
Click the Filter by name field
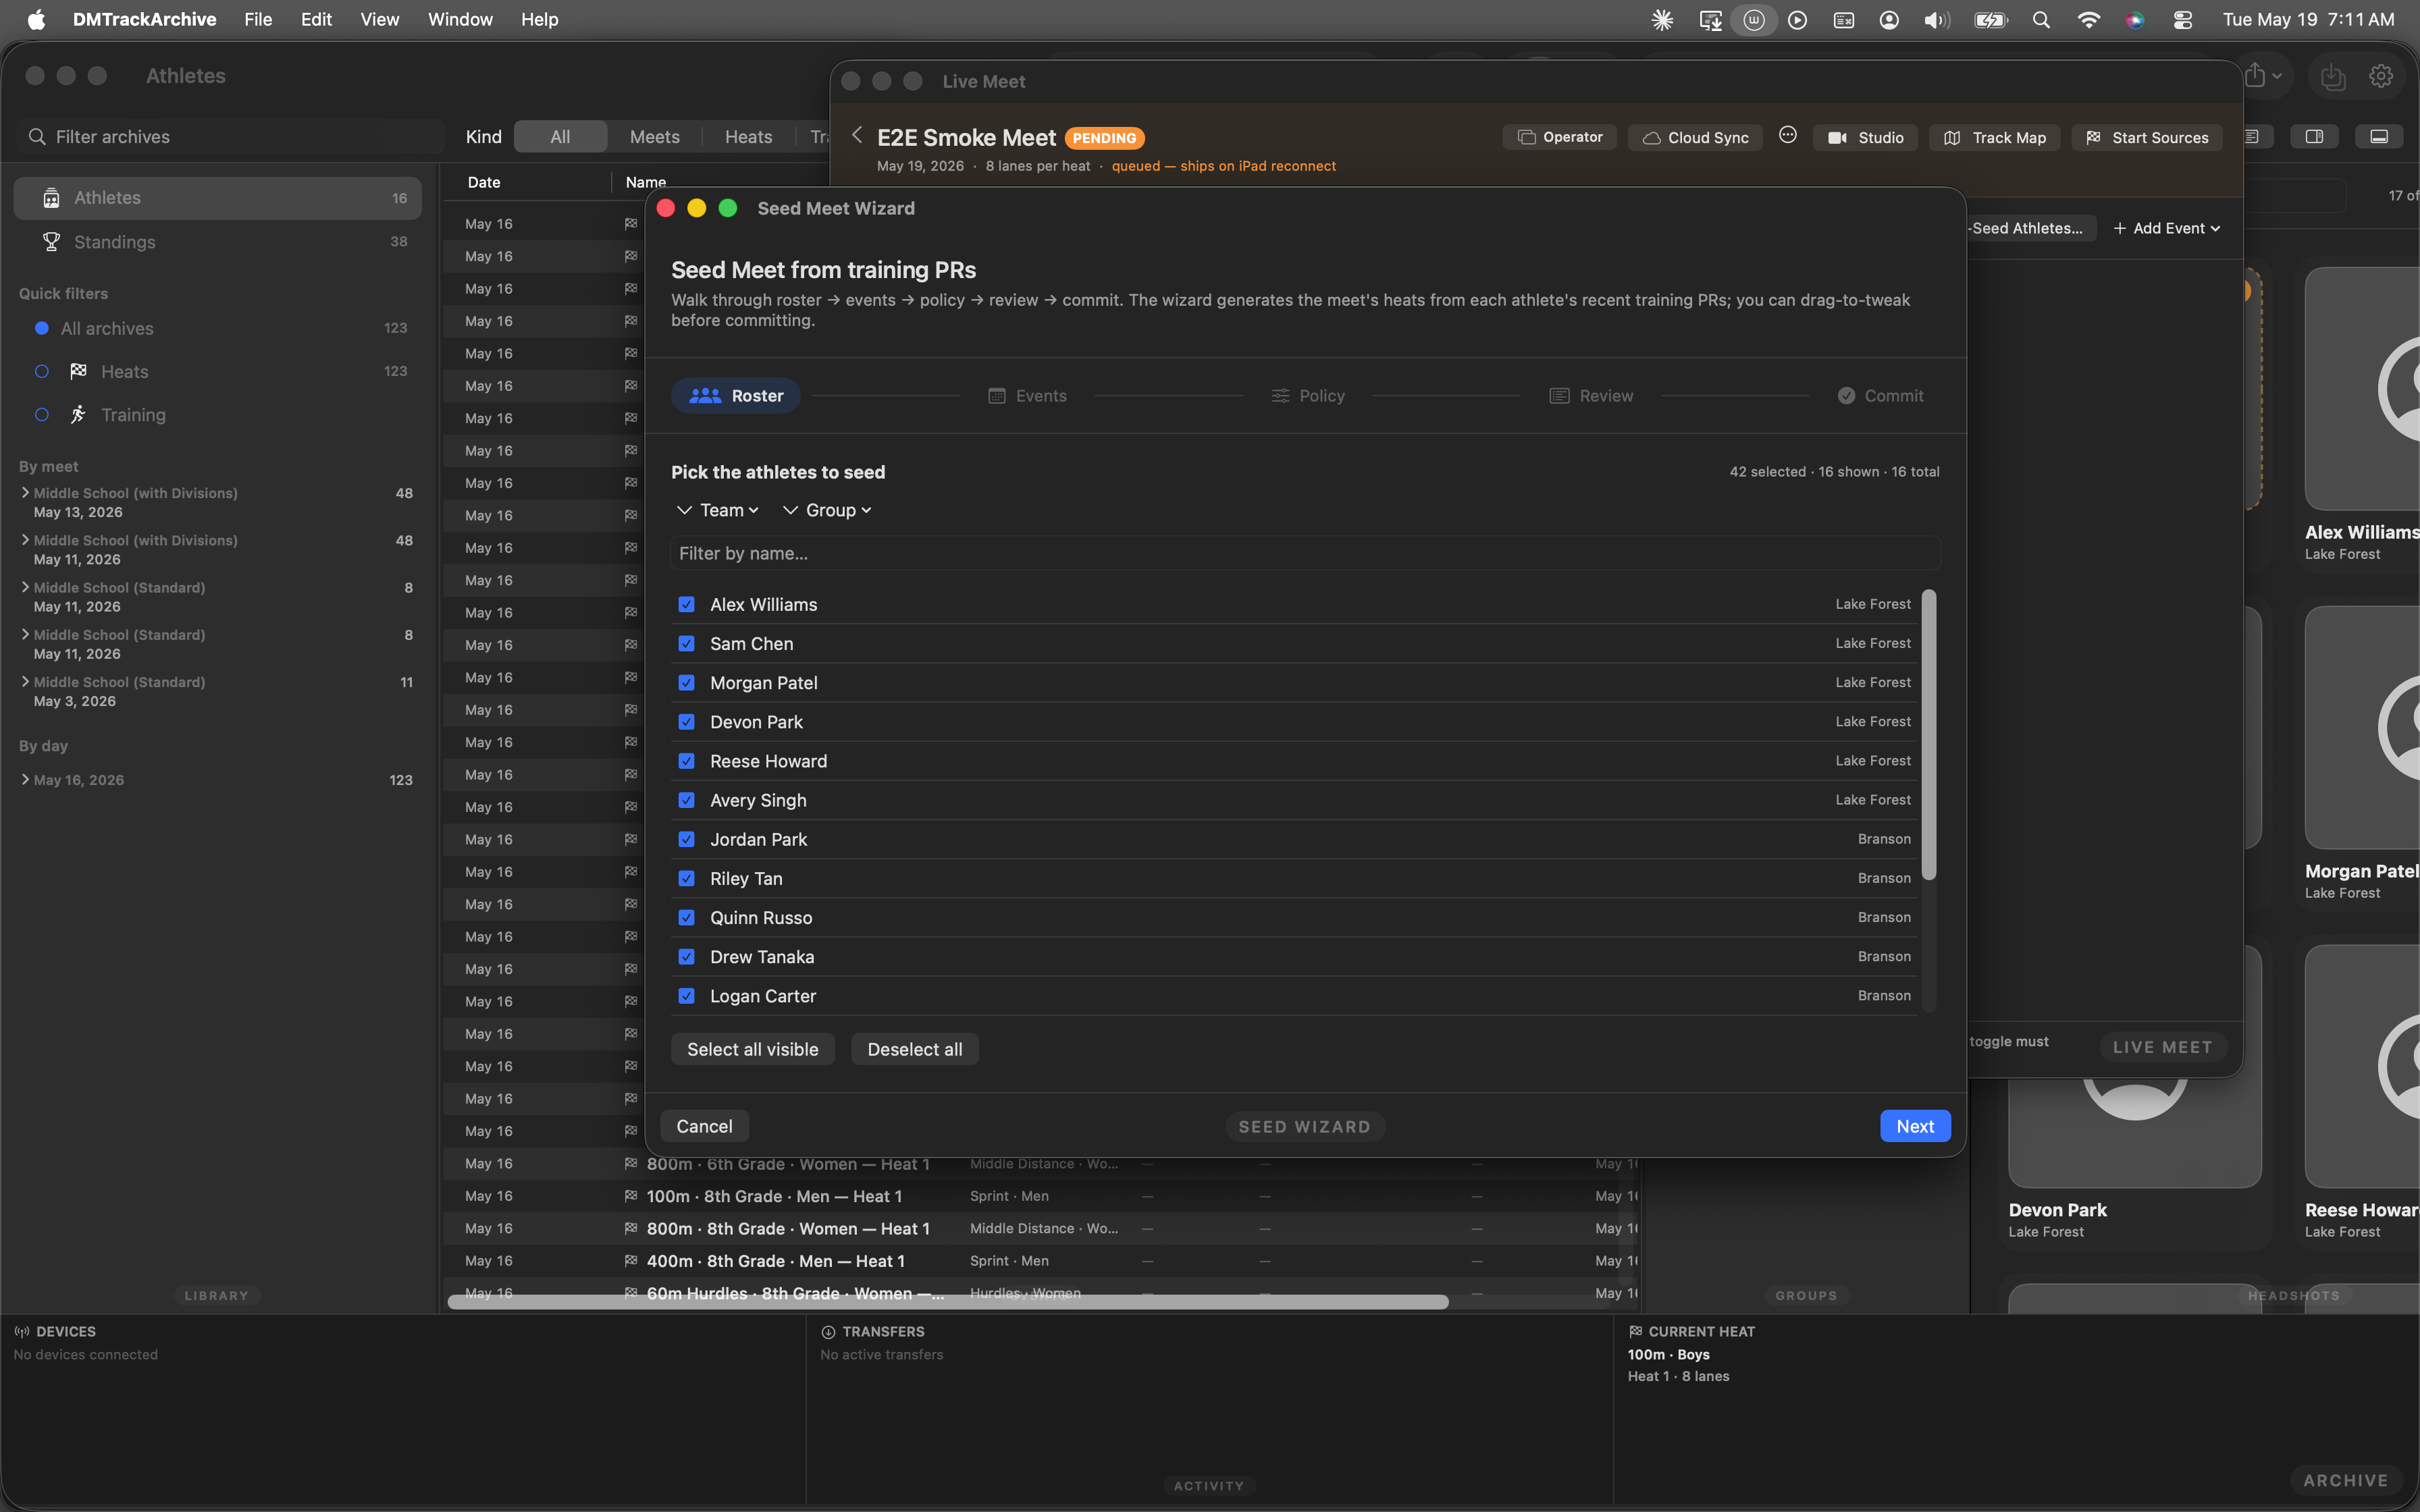click(x=1305, y=553)
